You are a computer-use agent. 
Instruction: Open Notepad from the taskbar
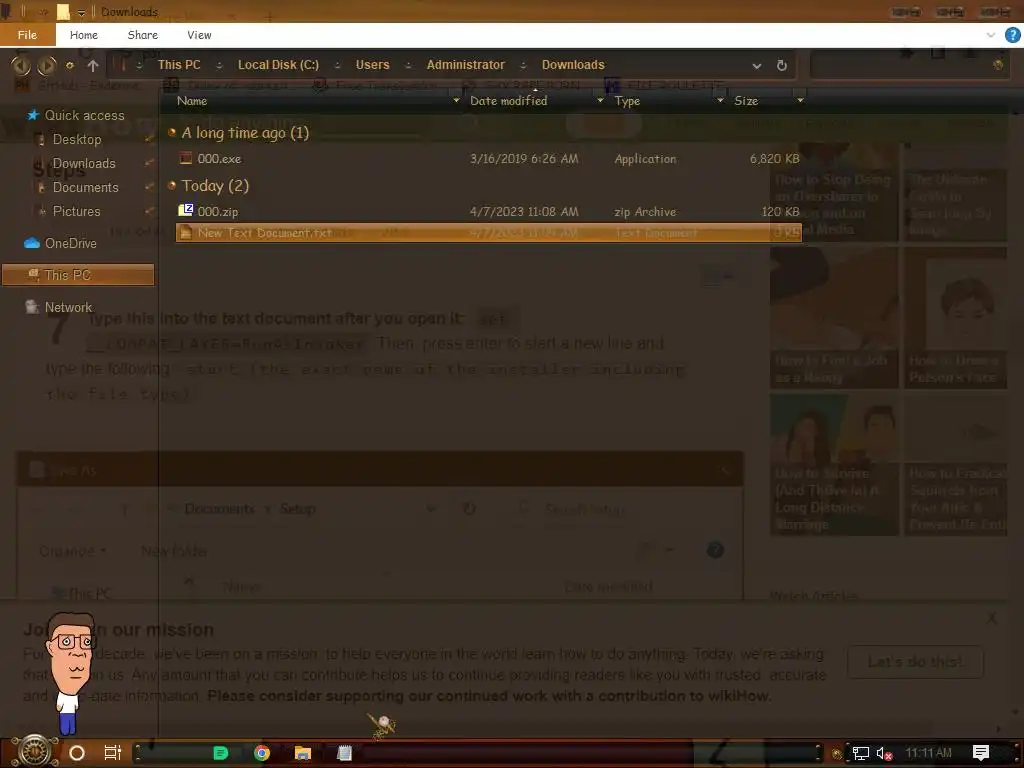[x=344, y=753]
